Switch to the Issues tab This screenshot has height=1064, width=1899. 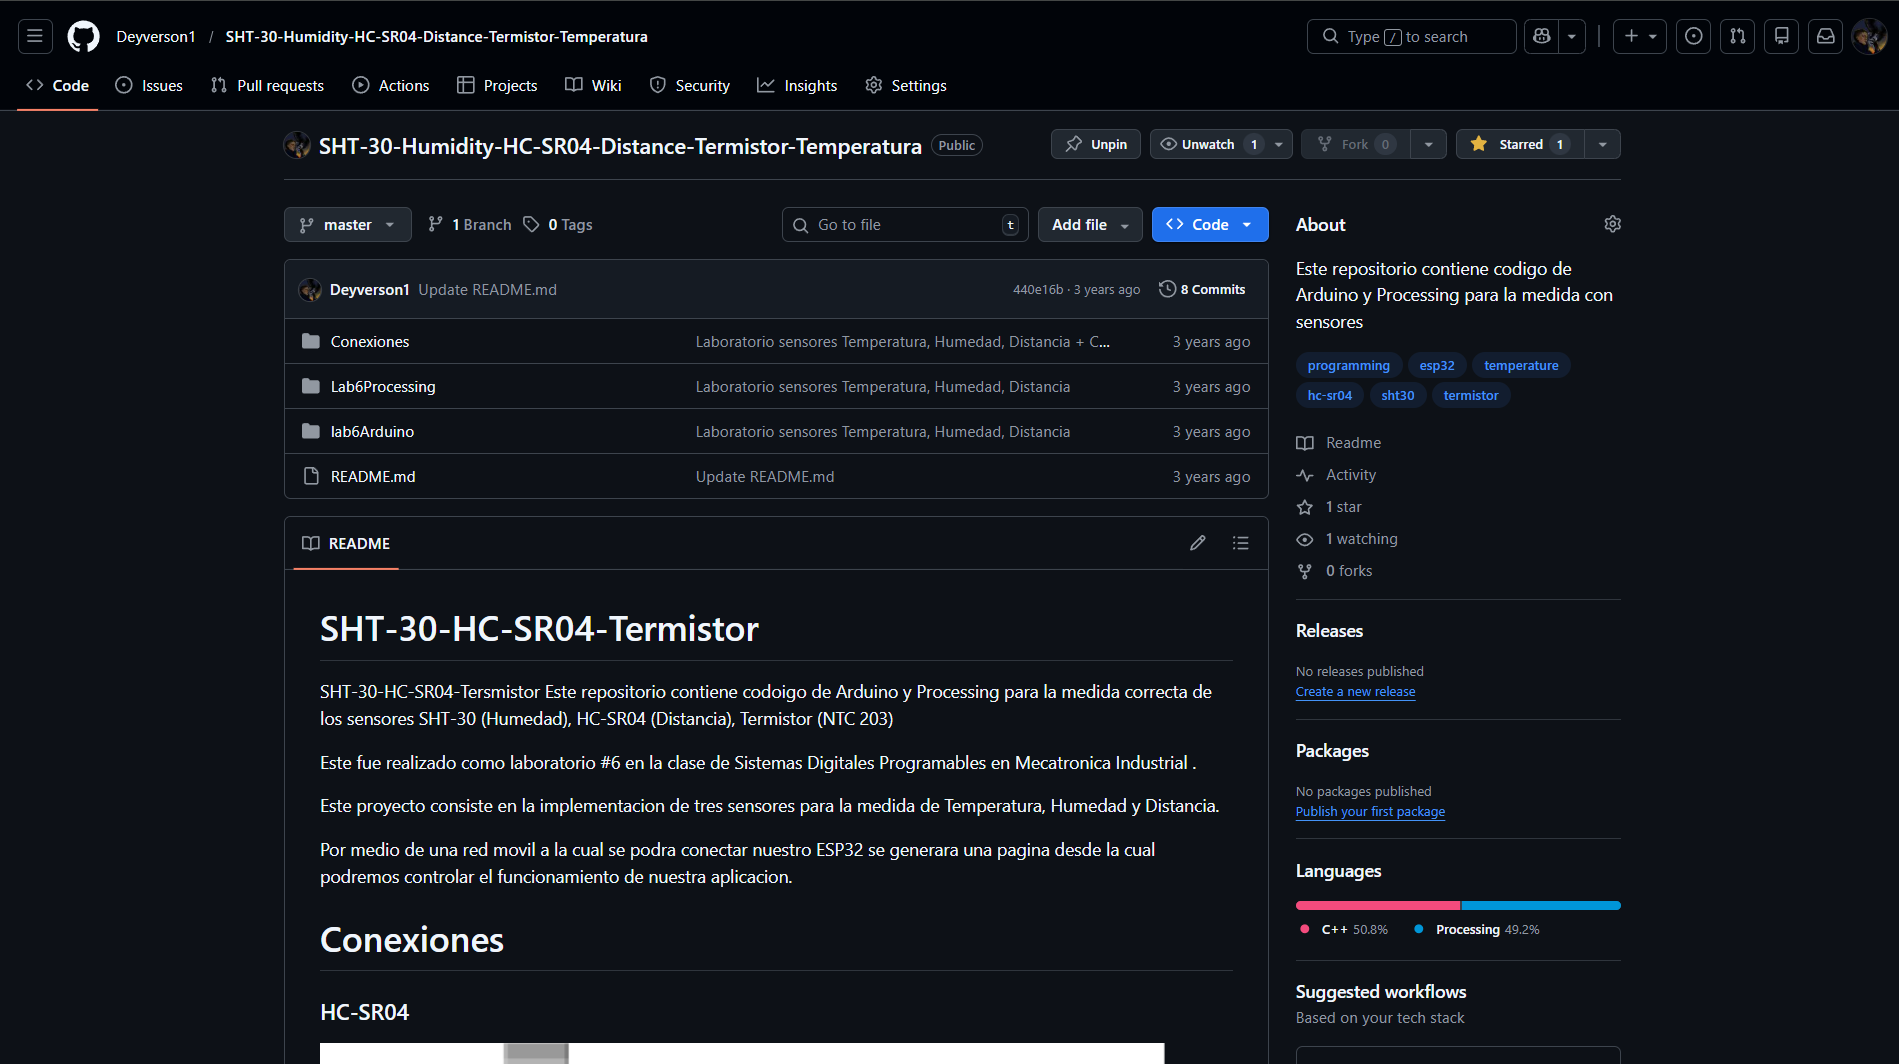(149, 86)
